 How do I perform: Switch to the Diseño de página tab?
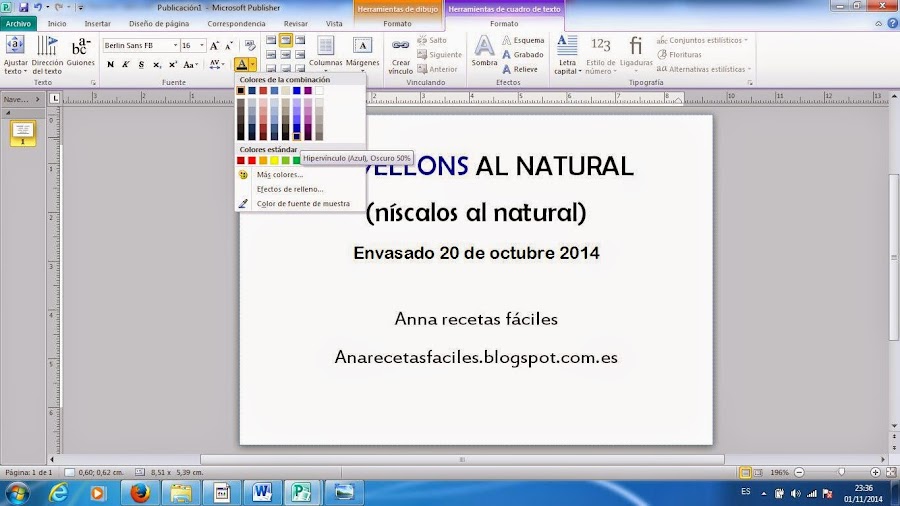point(159,24)
